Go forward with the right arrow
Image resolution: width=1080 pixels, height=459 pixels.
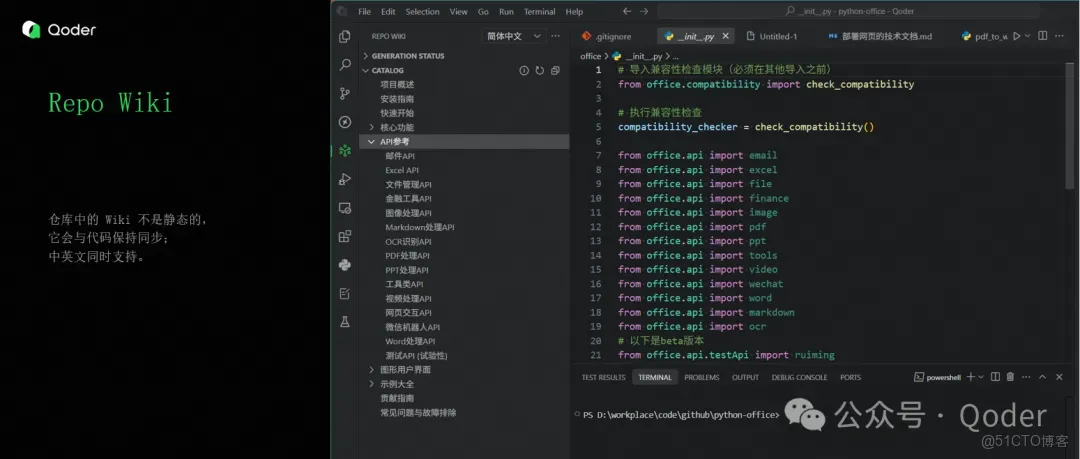(644, 12)
